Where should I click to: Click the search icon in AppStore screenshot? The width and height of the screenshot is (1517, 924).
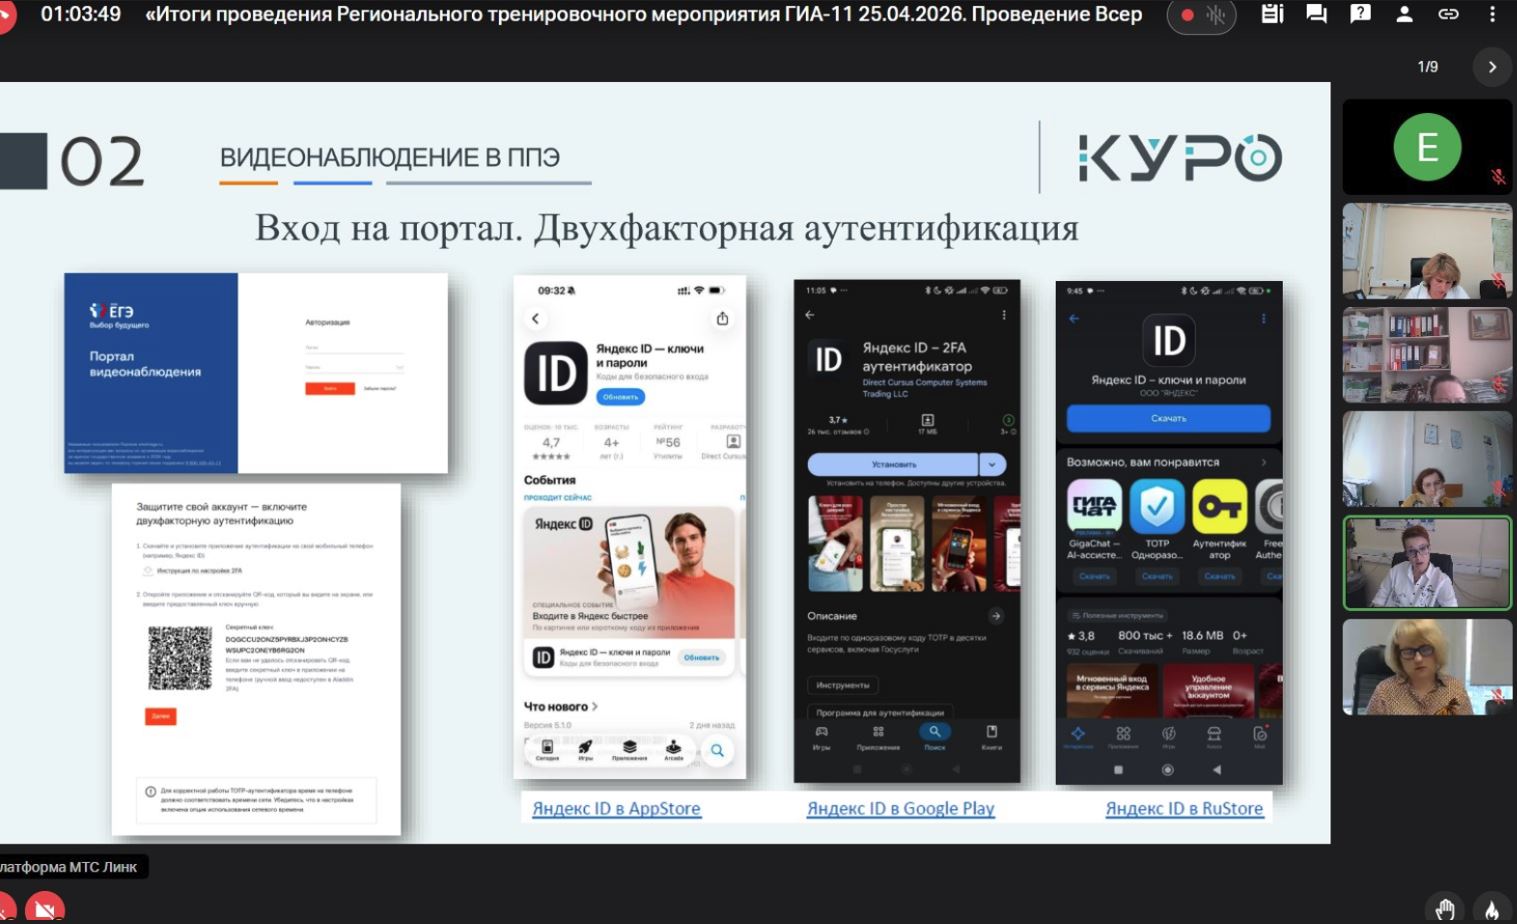[x=717, y=750]
